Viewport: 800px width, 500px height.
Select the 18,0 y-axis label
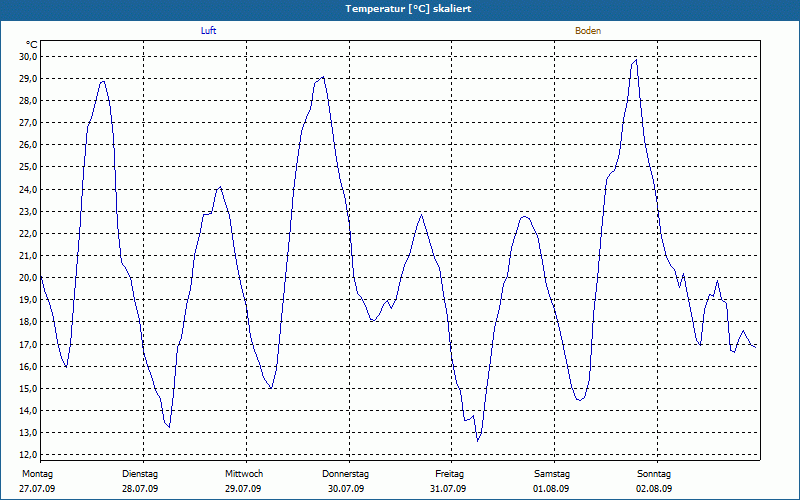click(x=28, y=322)
